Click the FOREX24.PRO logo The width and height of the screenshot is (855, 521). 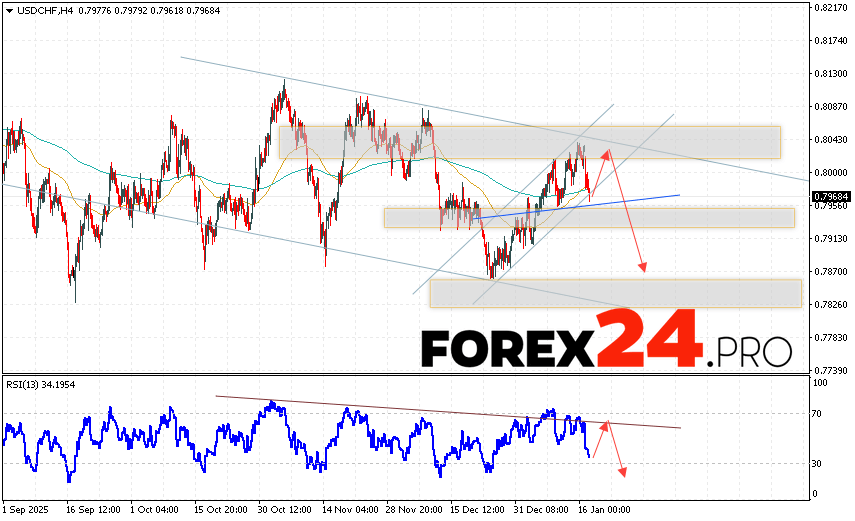coord(605,343)
